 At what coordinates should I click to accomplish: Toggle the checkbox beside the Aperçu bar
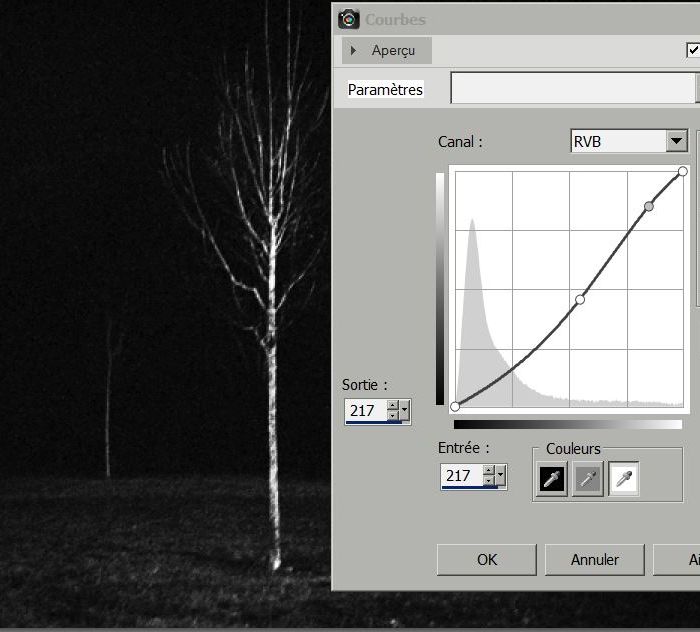pos(692,50)
